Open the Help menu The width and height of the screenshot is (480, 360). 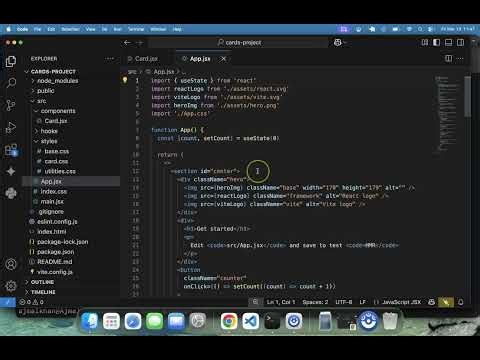point(177,29)
